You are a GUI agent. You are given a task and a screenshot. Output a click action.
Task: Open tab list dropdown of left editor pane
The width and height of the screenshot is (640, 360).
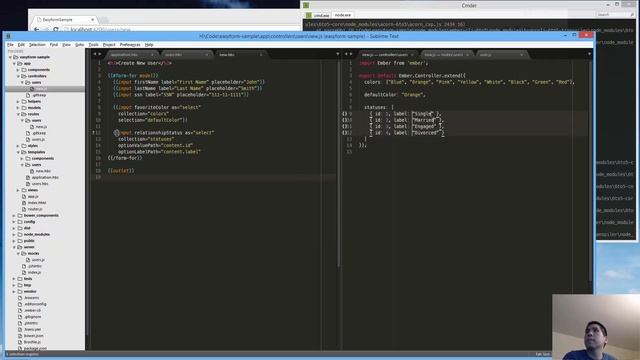pyautogui.click(x=338, y=54)
